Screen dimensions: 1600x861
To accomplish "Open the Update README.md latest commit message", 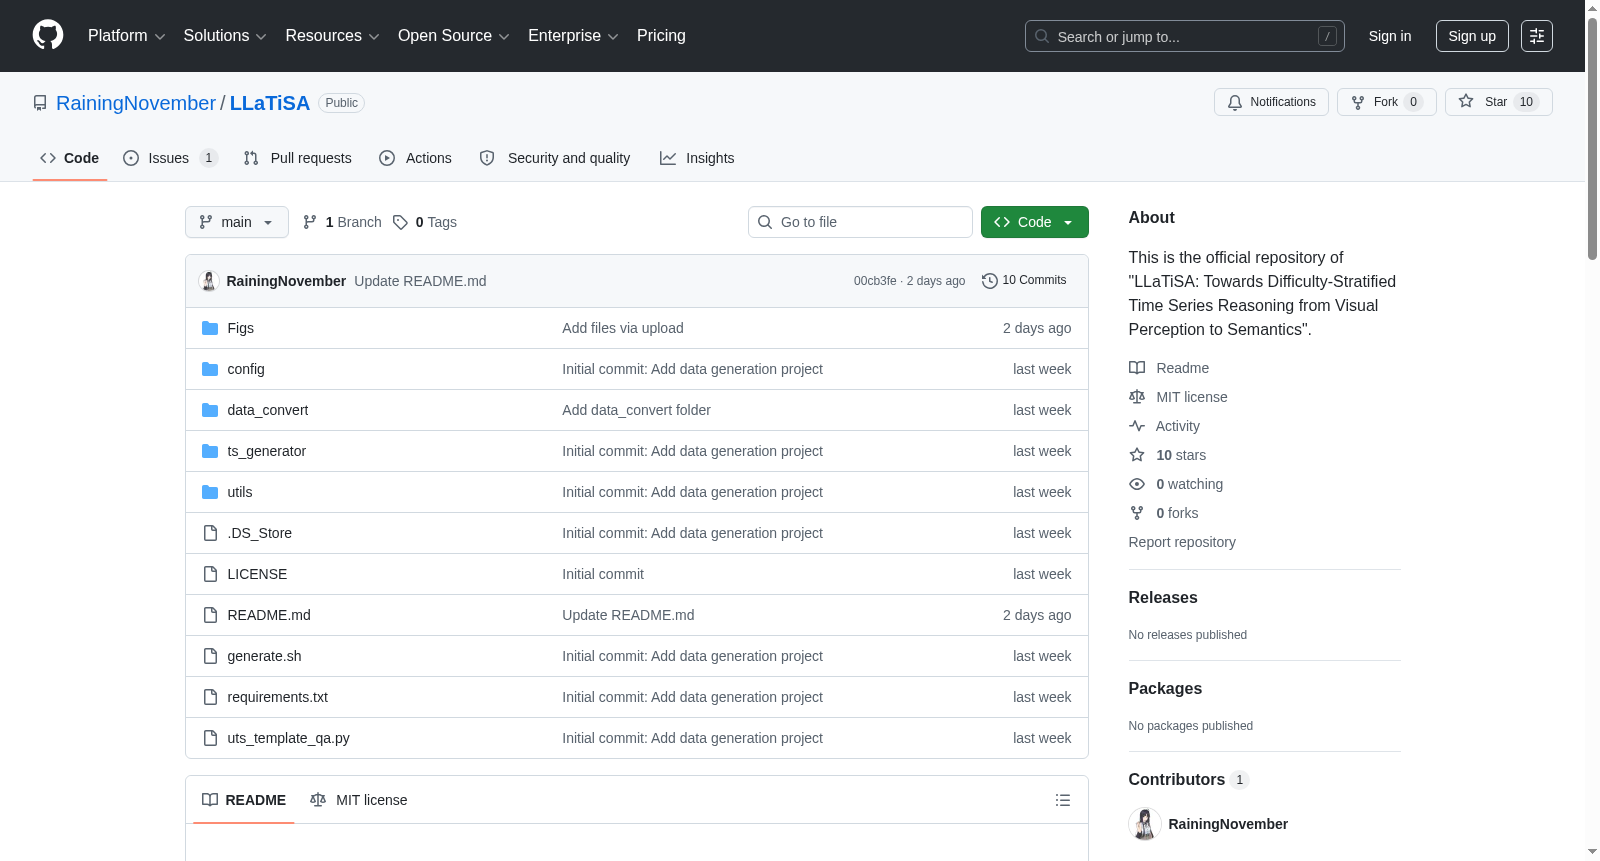I will [420, 281].
